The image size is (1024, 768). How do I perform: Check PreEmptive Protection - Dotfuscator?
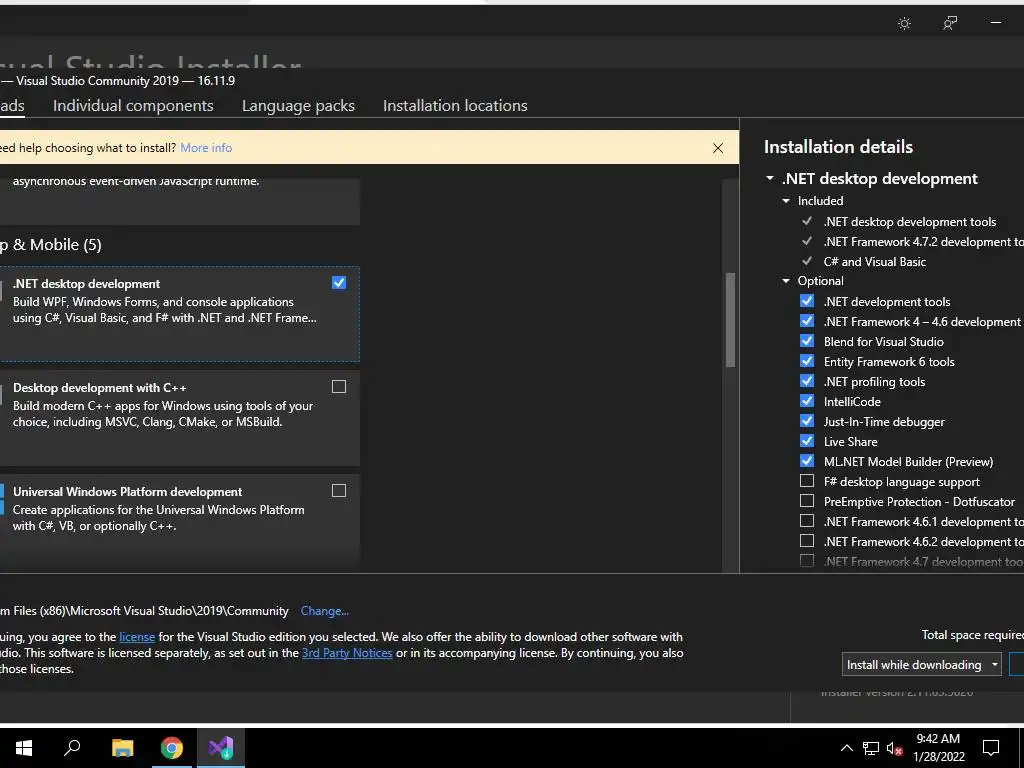807,501
